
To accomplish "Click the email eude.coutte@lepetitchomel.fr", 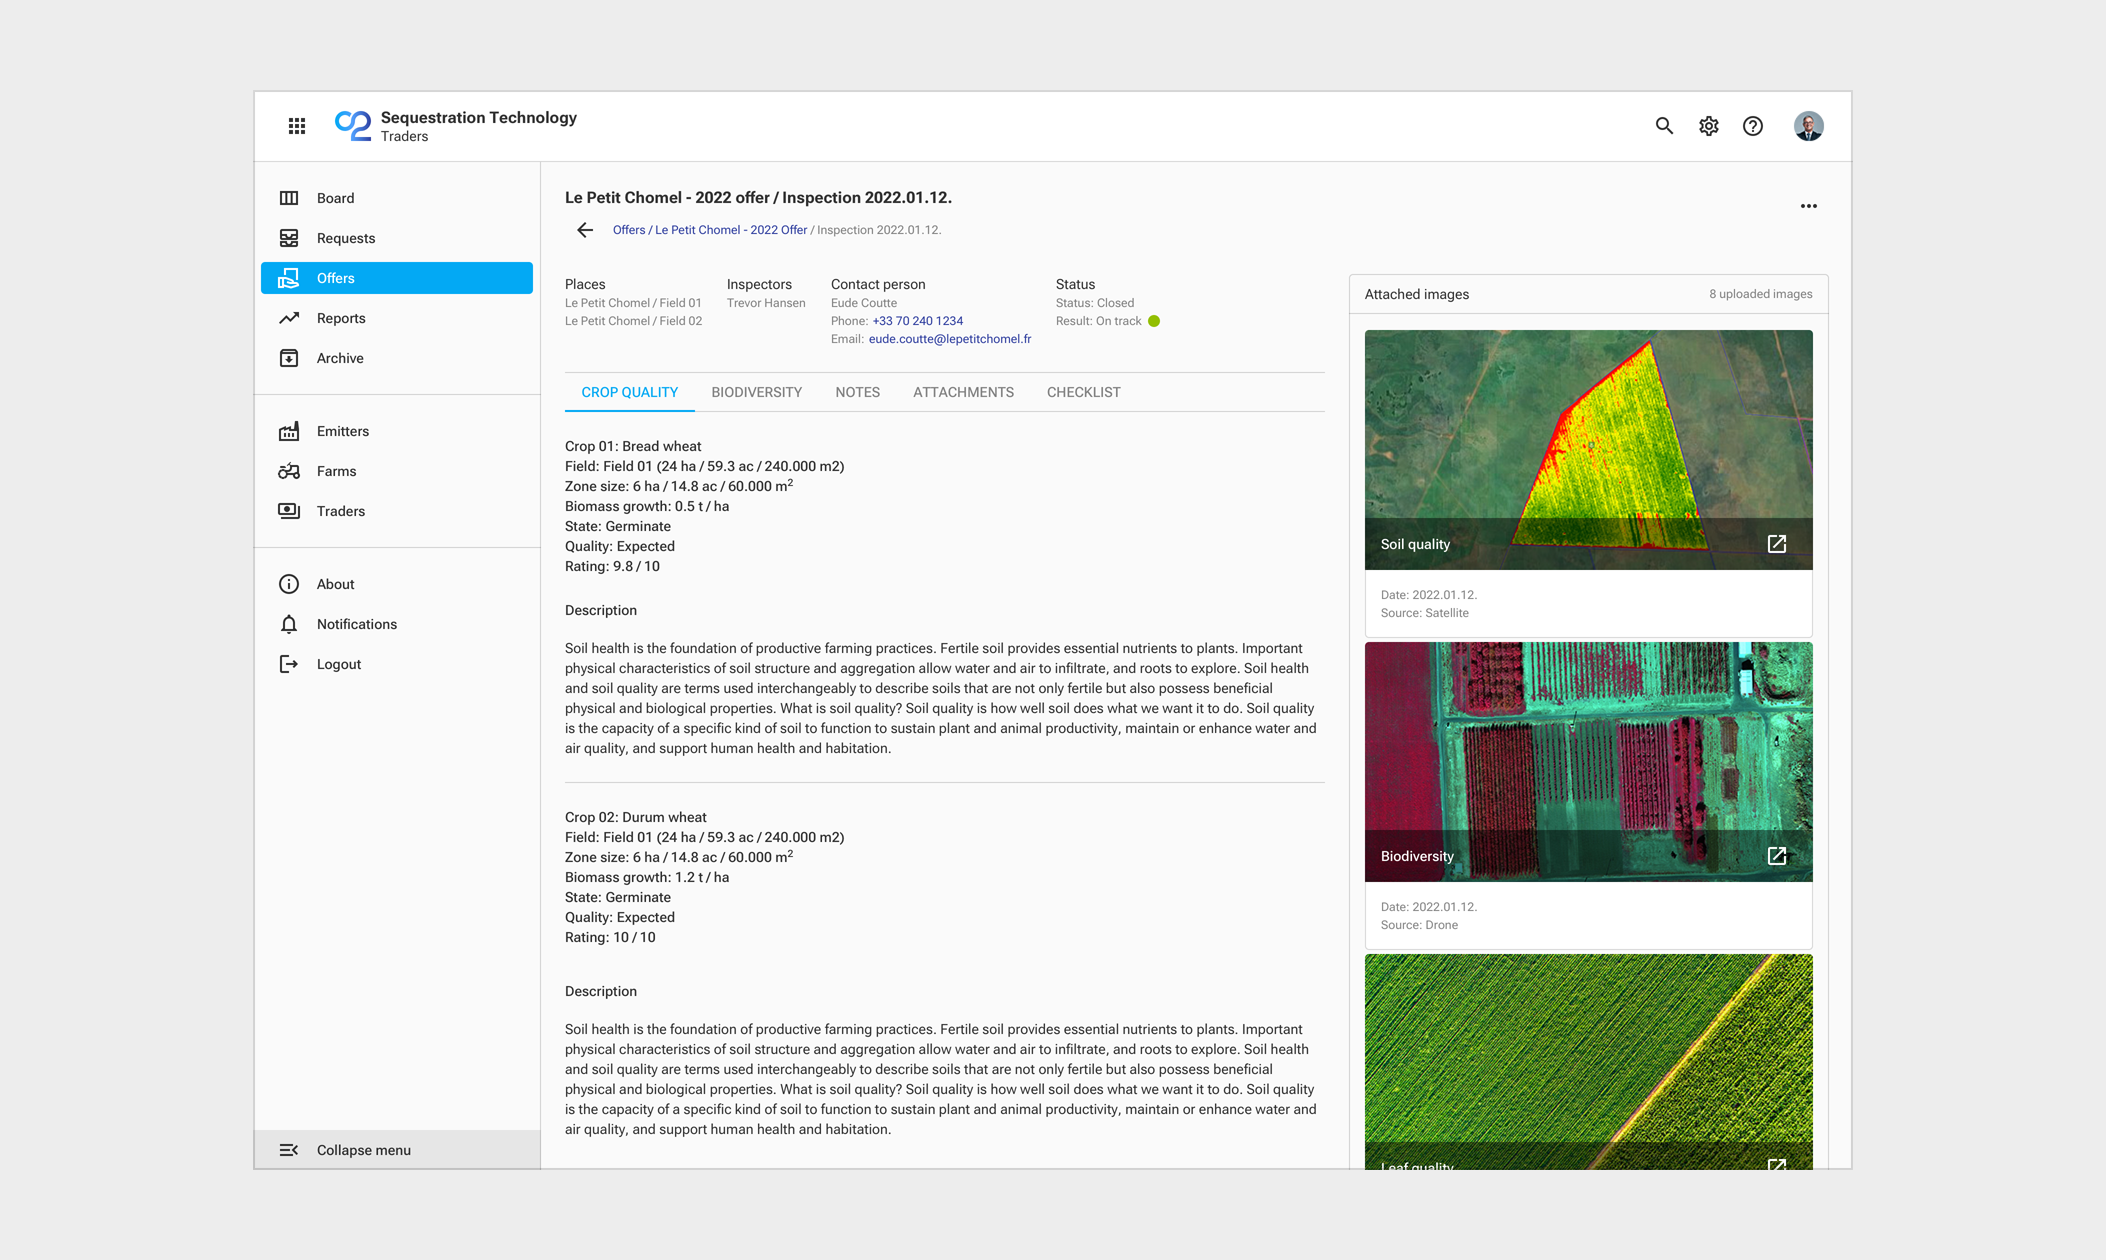I will tap(950, 339).
